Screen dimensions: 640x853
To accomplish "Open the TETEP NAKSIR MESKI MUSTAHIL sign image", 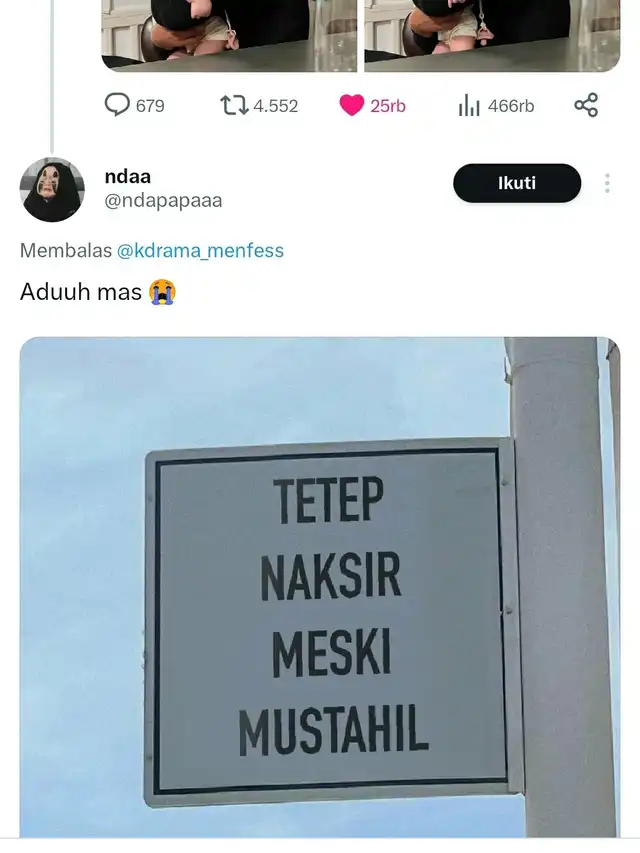I will 320,587.
